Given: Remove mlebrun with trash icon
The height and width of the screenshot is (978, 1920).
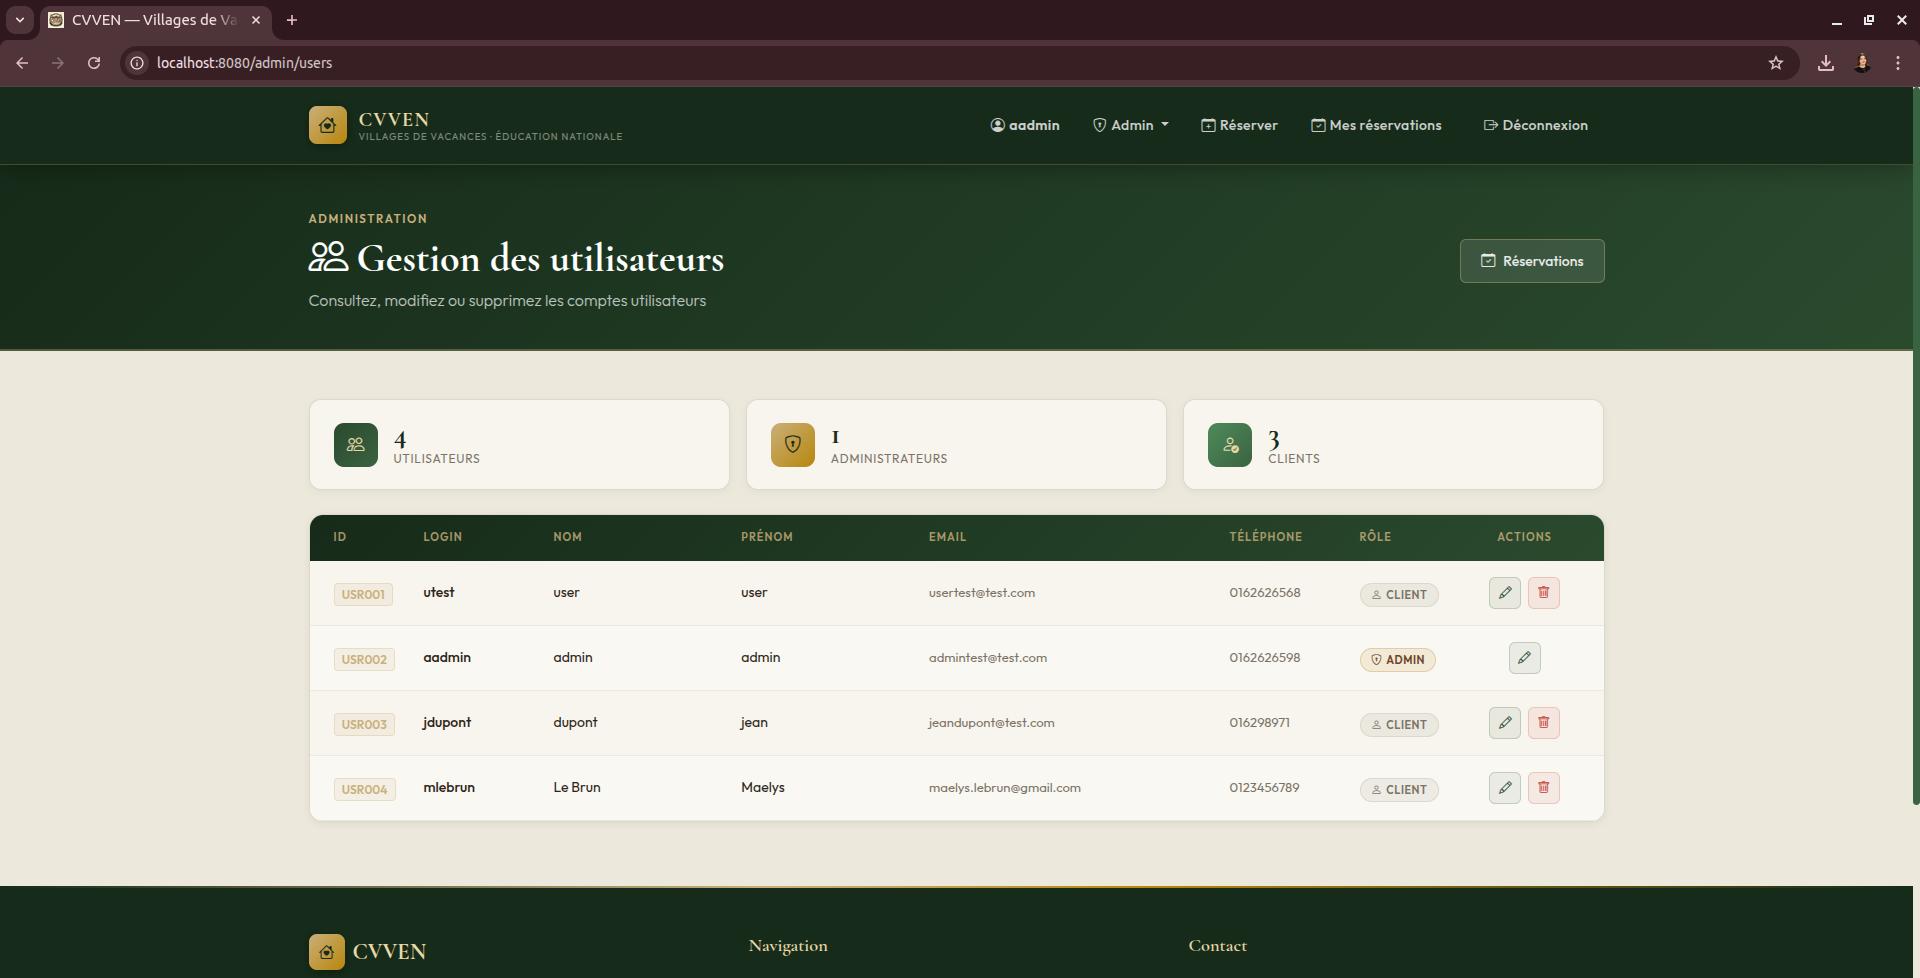Looking at the screenshot, I should pos(1543,788).
